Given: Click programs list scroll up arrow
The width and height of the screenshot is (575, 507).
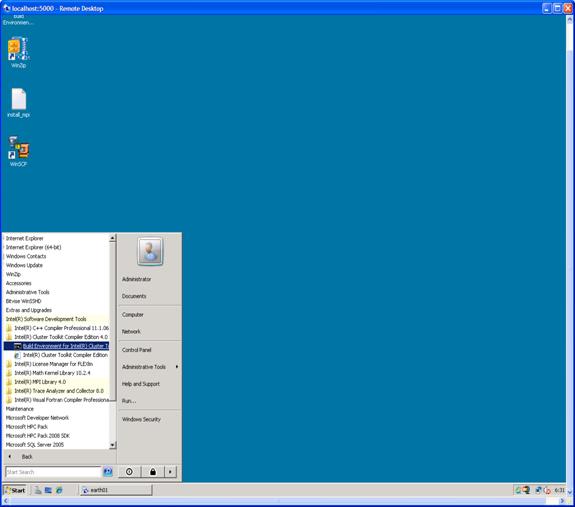Looking at the screenshot, I should [x=113, y=238].
